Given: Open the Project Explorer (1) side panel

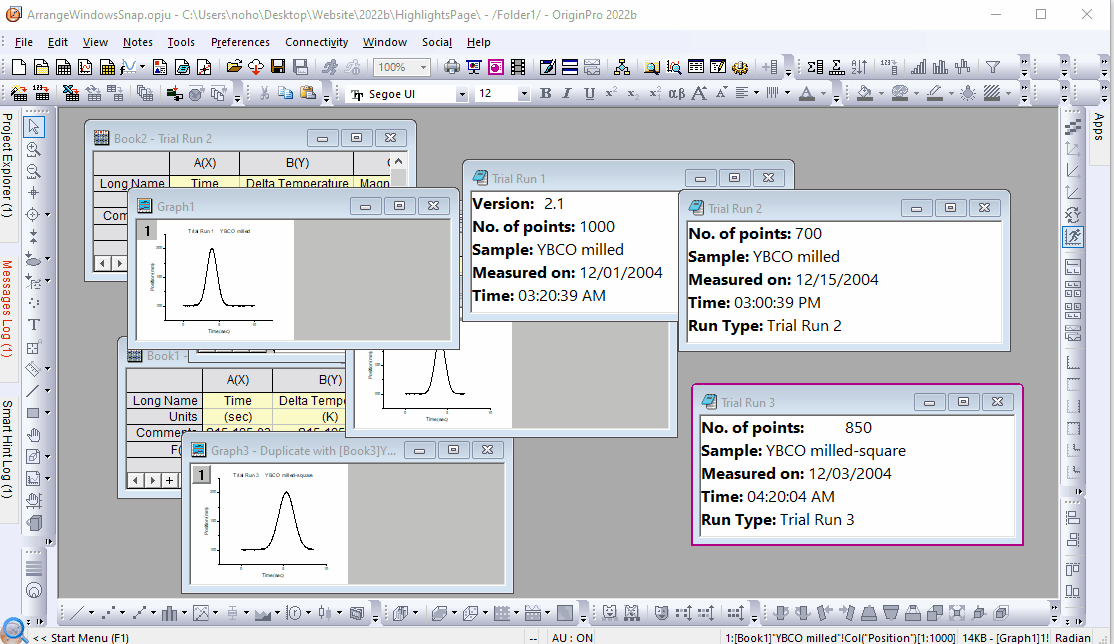Looking at the screenshot, I should click(7, 165).
